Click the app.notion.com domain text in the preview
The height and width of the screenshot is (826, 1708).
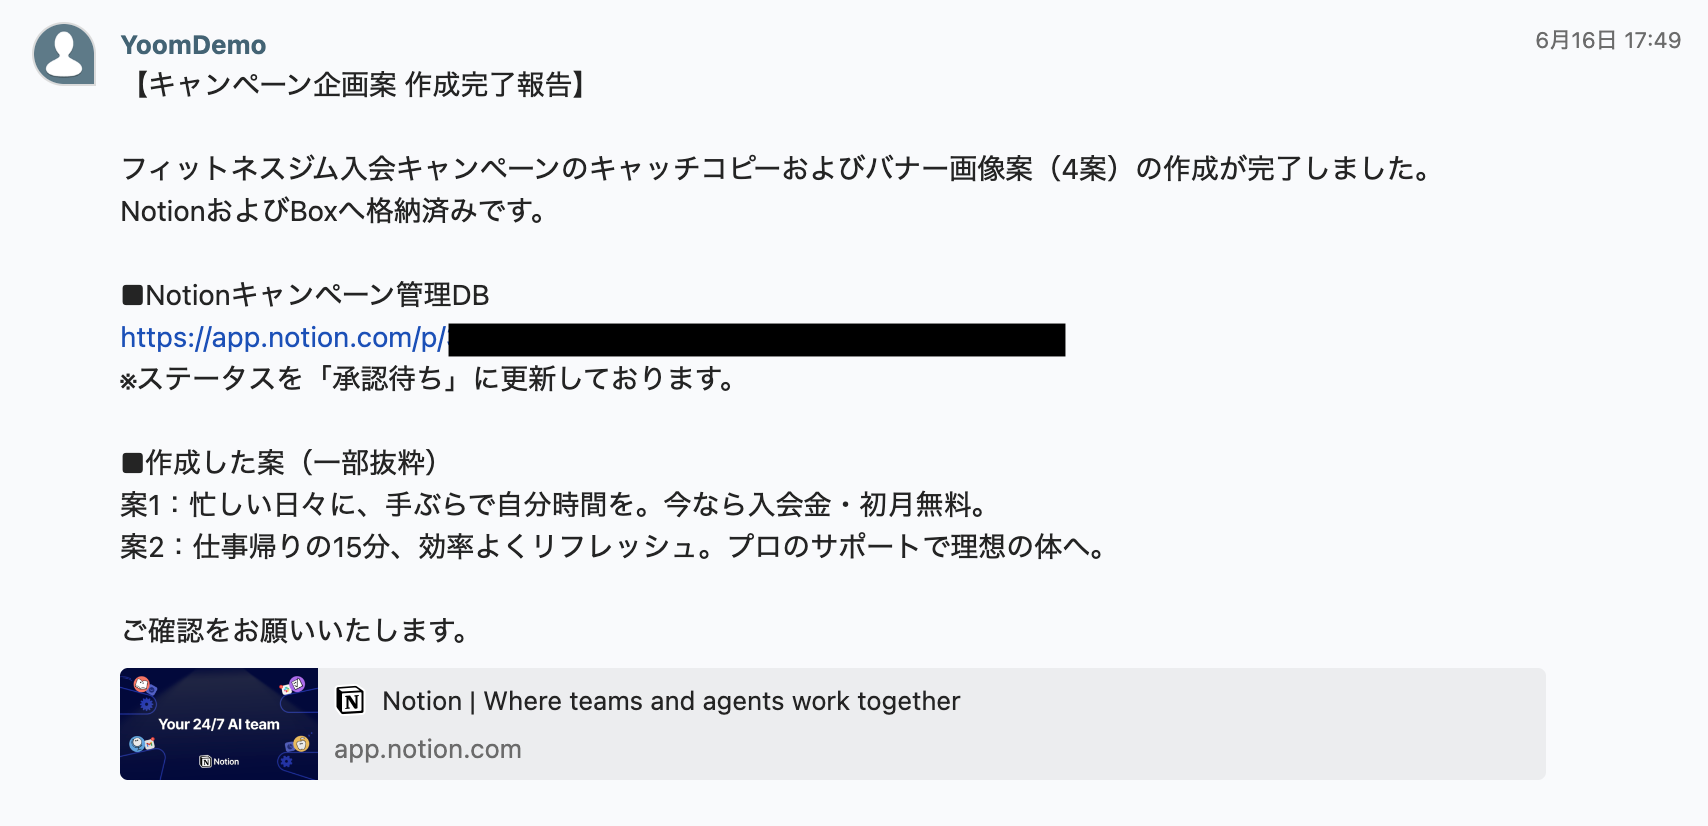pos(428,749)
